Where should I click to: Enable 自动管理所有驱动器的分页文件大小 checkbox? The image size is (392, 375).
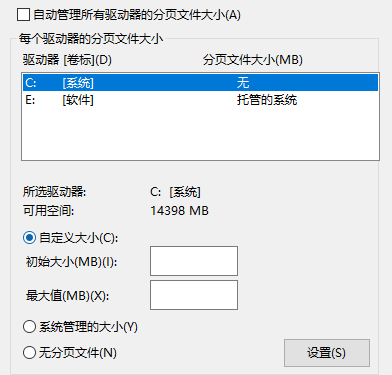pos(23,15)
